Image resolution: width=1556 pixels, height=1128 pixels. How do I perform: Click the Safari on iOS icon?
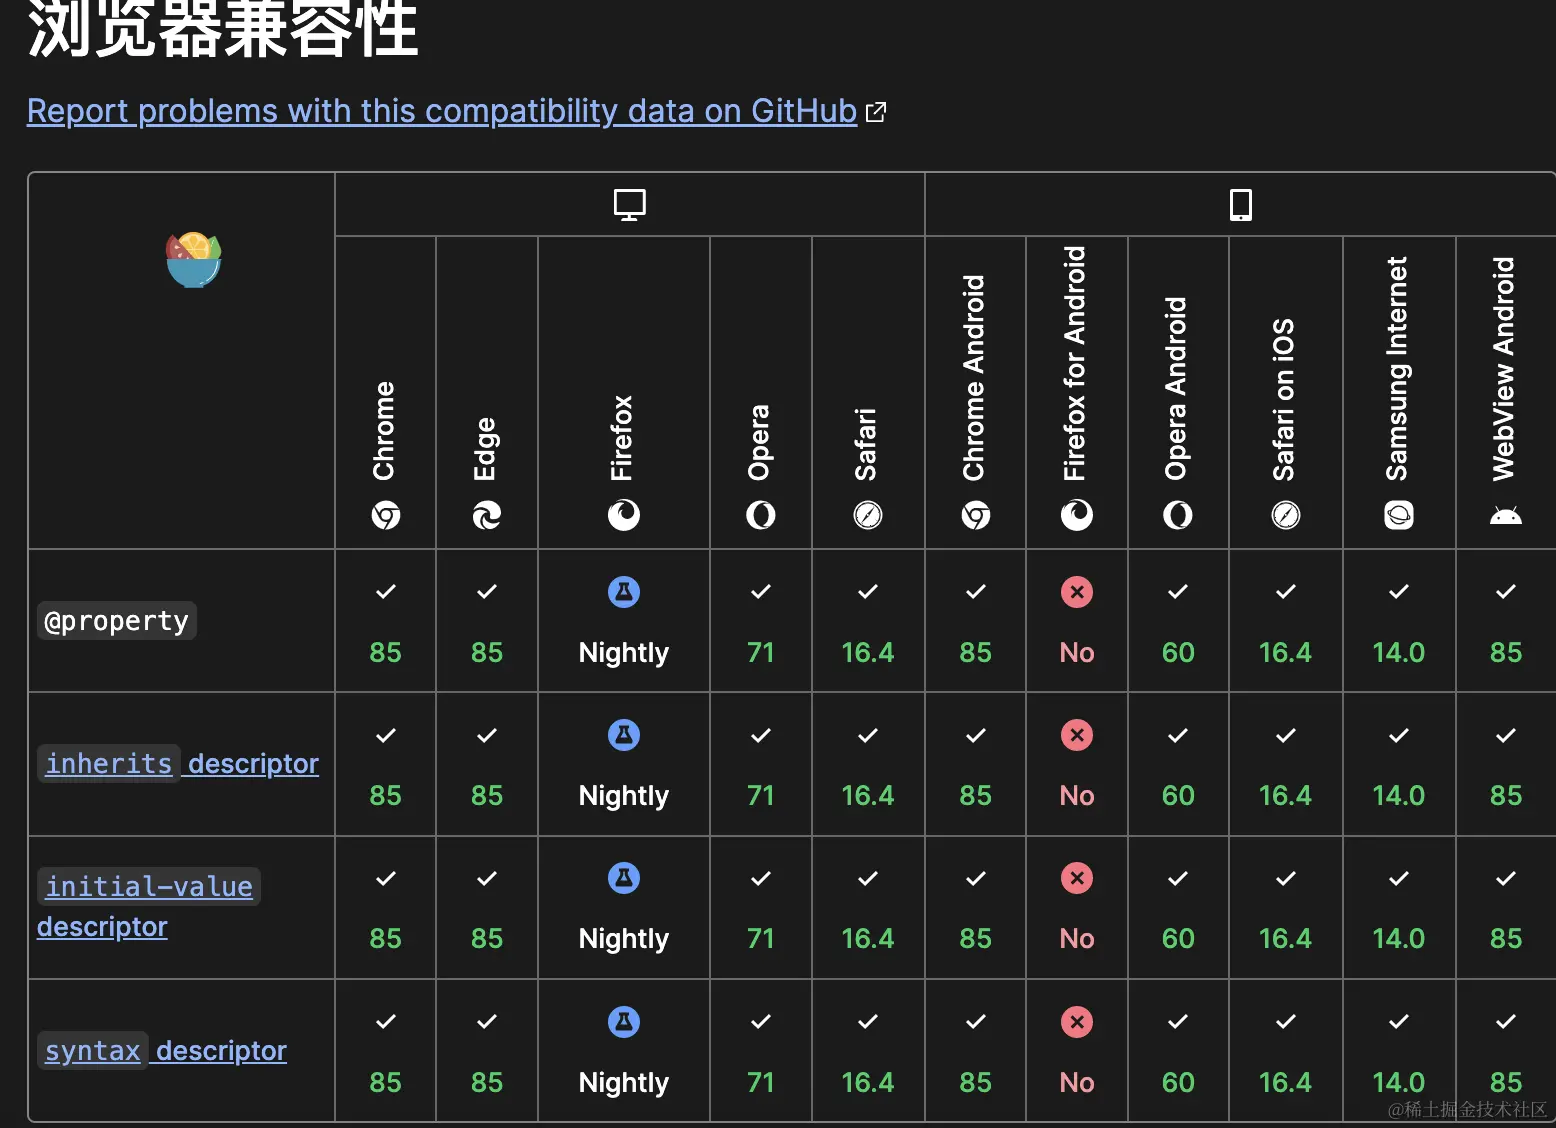(x=1286, y=515)
